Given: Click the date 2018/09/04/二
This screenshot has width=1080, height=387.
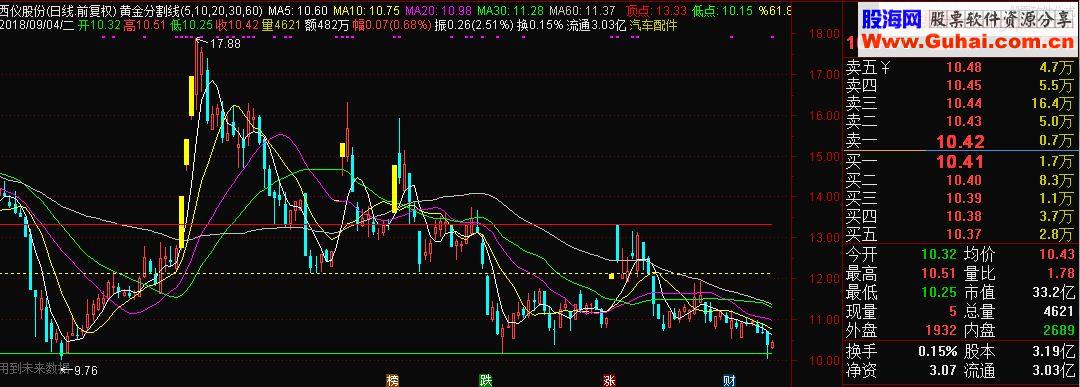Looking at the screenshot, I should point(37,25).
